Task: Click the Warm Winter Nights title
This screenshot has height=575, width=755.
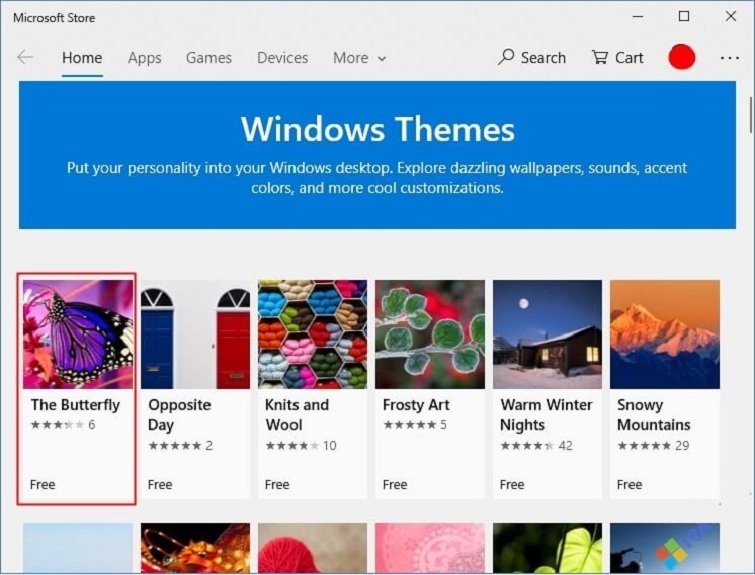Action: [546, 414]
